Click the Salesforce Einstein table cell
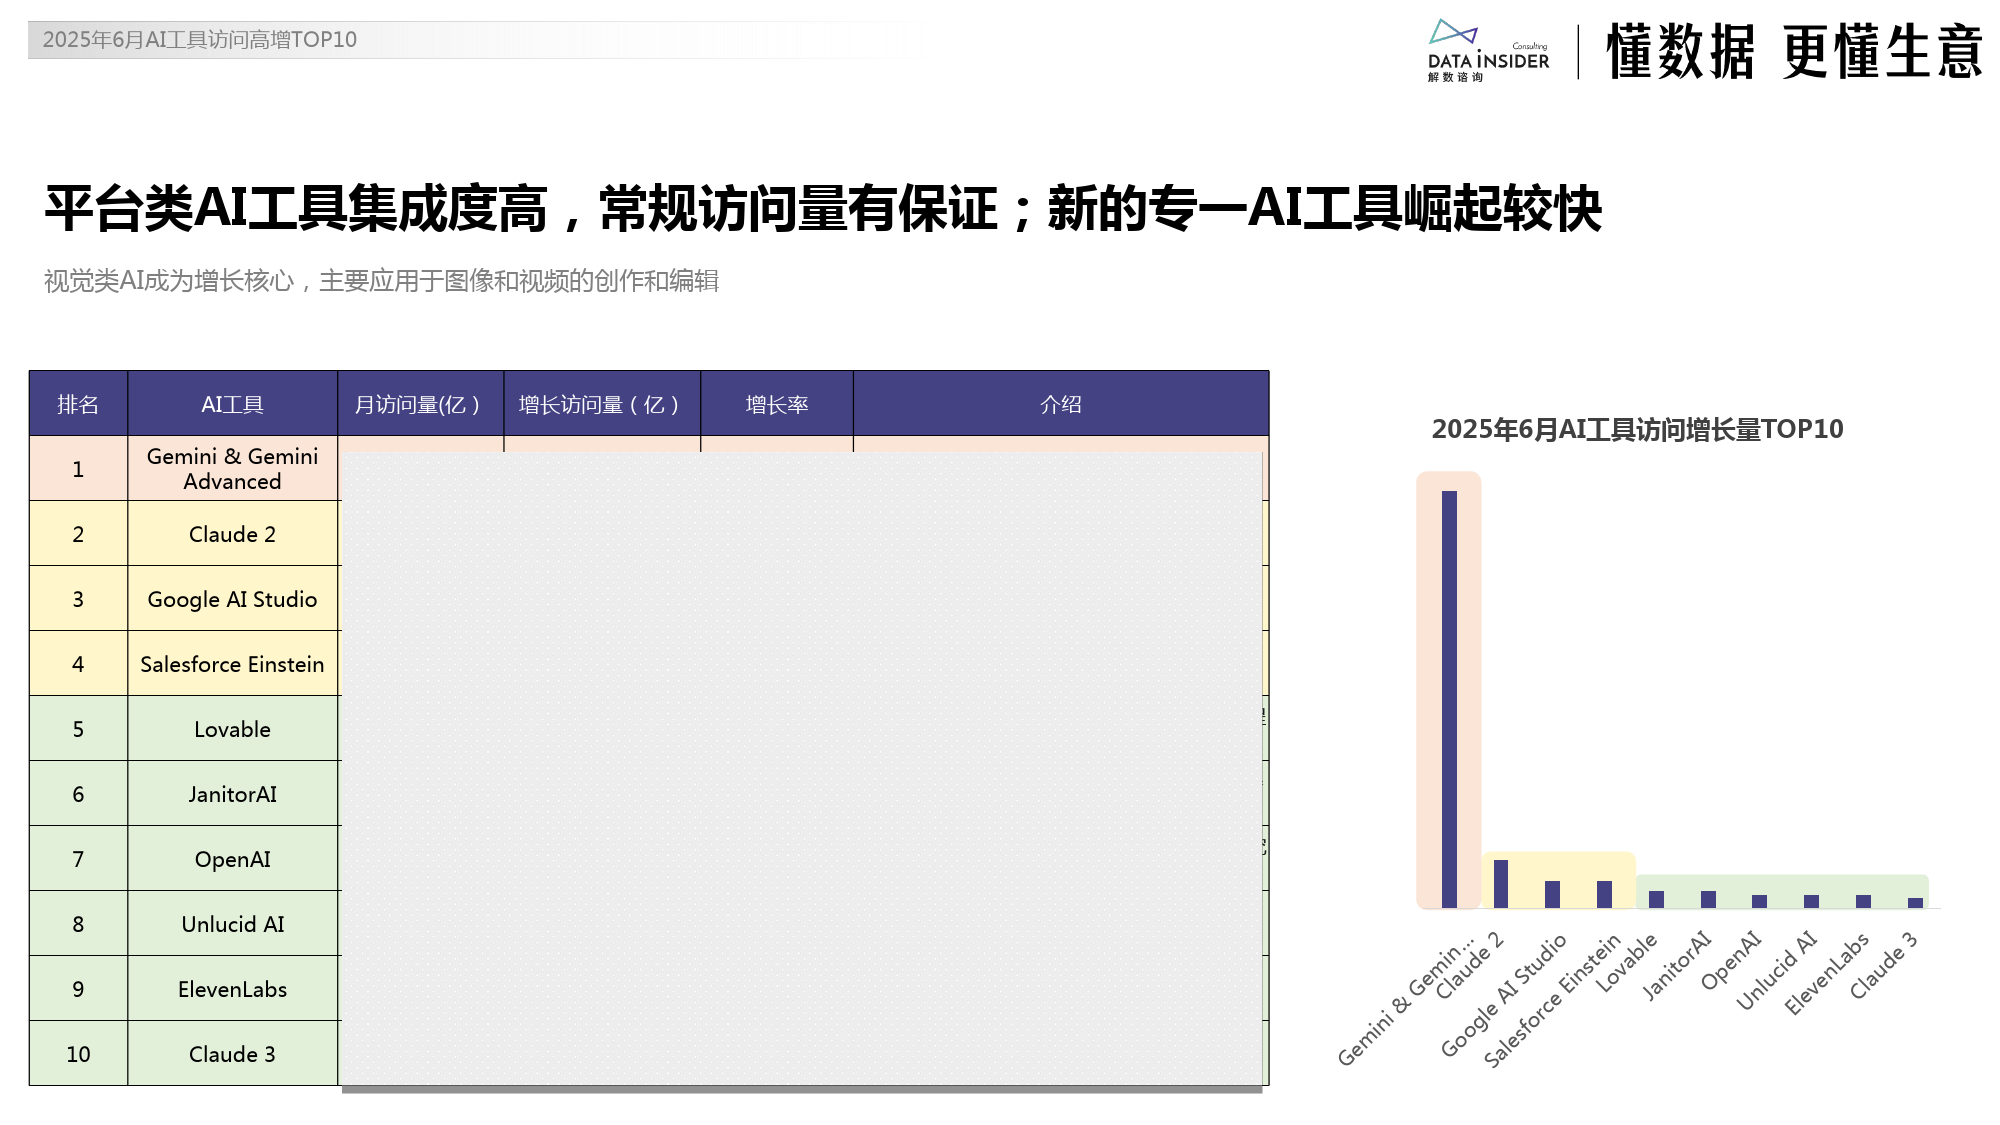Image resolution: width=2000 pixels, height=1125 pixels. coord(233,664)
